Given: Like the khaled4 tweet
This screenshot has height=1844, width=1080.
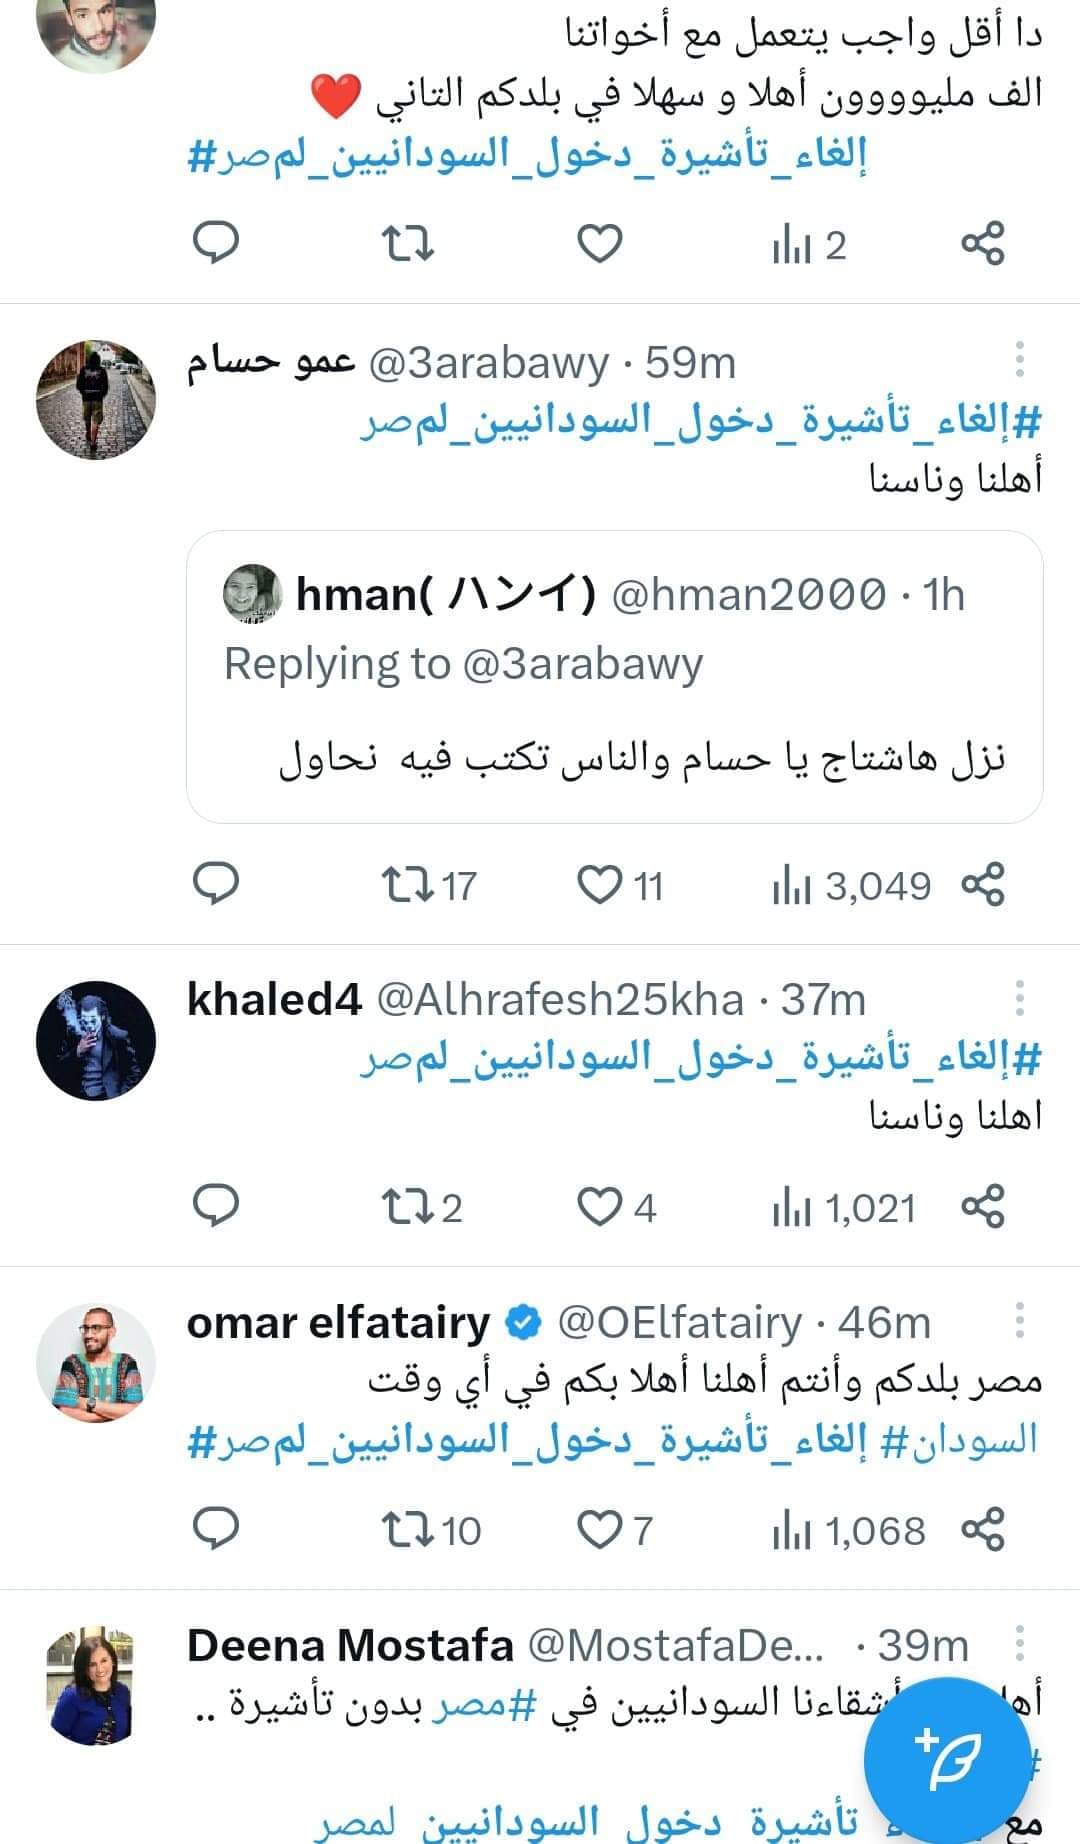Looking at the screenshot, I should 601,1207.
